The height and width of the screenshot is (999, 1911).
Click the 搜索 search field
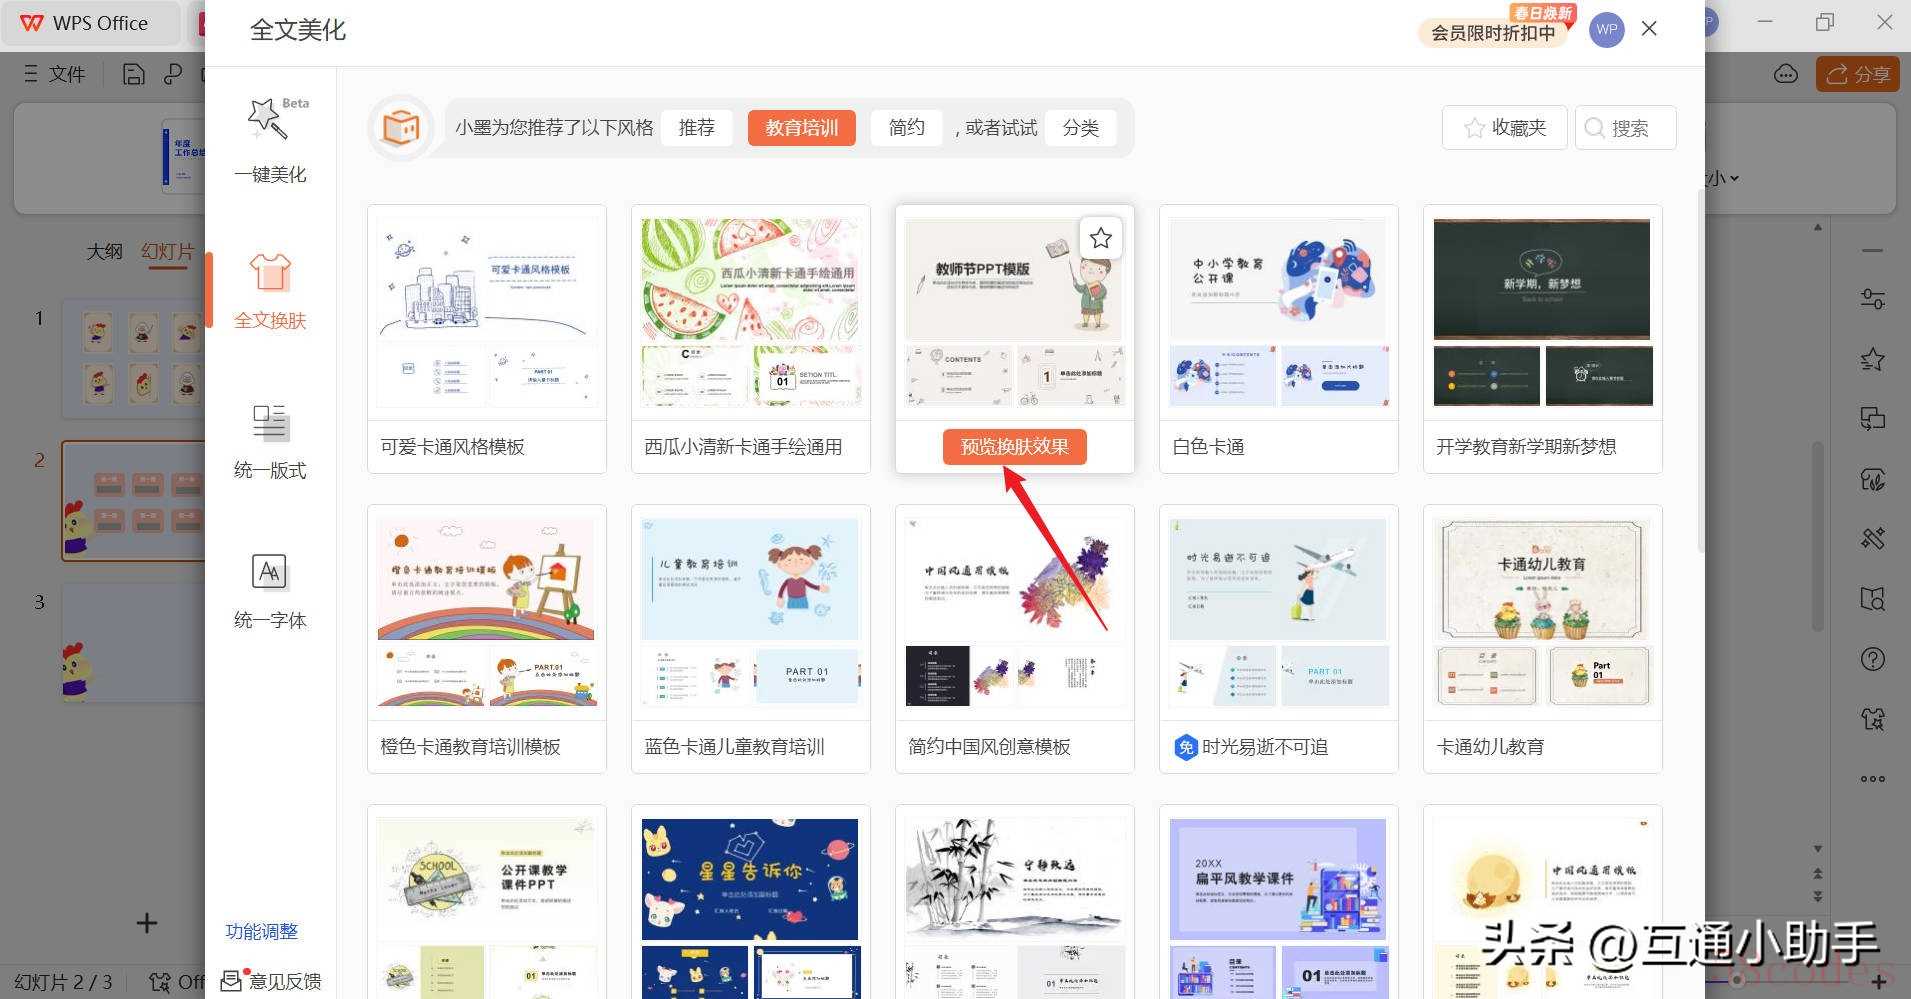pos(1626,128)
